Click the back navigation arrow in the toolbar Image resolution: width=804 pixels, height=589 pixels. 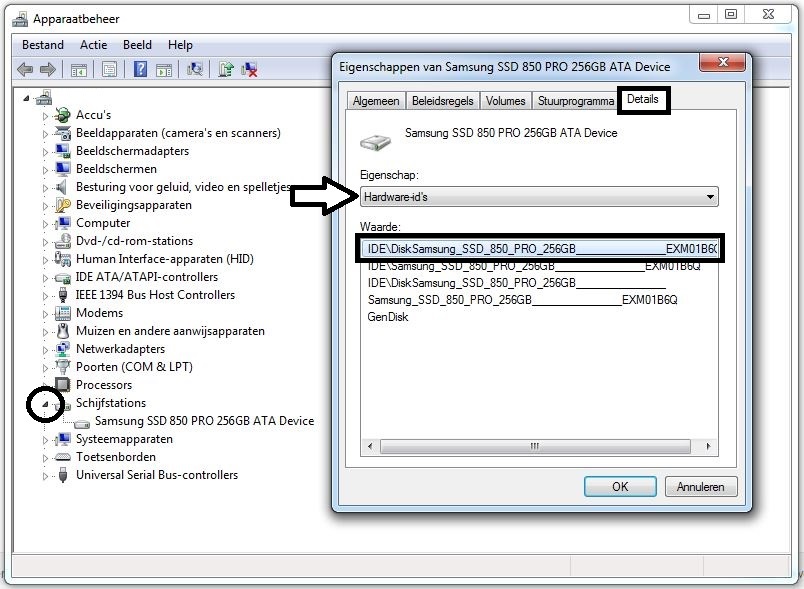(25, 68)
